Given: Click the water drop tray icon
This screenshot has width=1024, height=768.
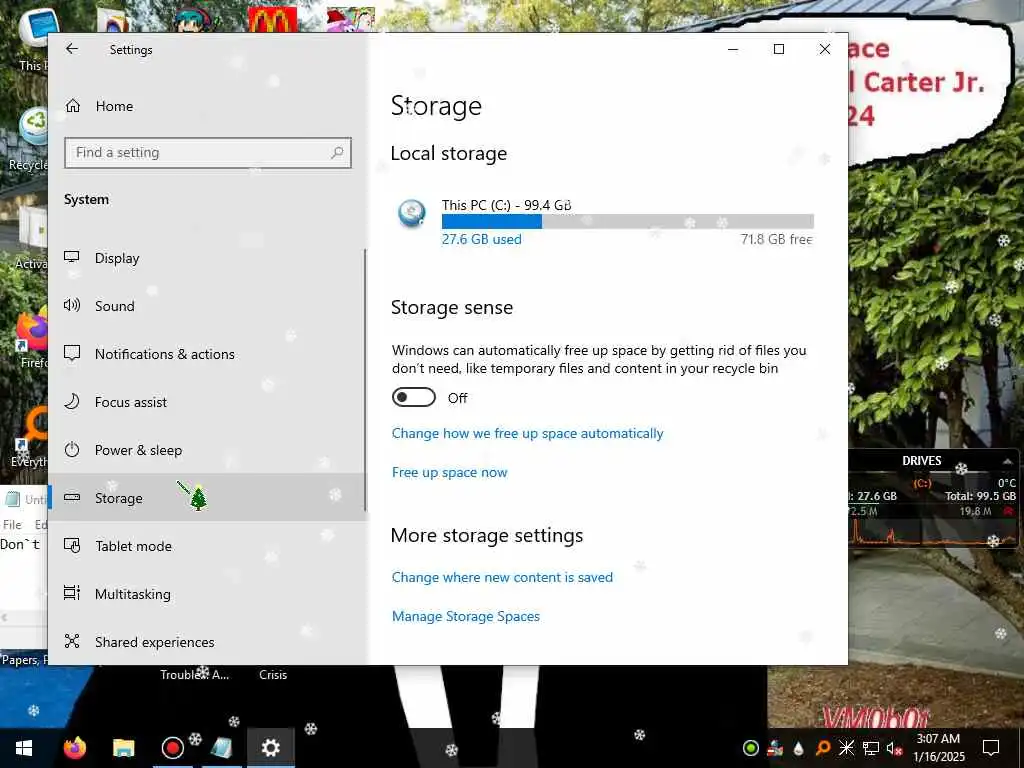Looking at the screenshot, I should (x=798, y=748).
